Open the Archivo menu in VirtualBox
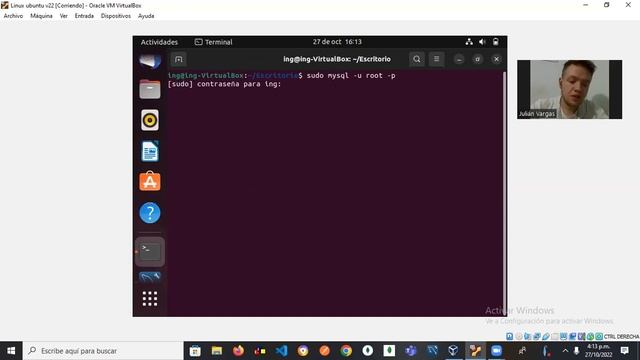Viewport: 640px width, 360px height. pos(13,16)
